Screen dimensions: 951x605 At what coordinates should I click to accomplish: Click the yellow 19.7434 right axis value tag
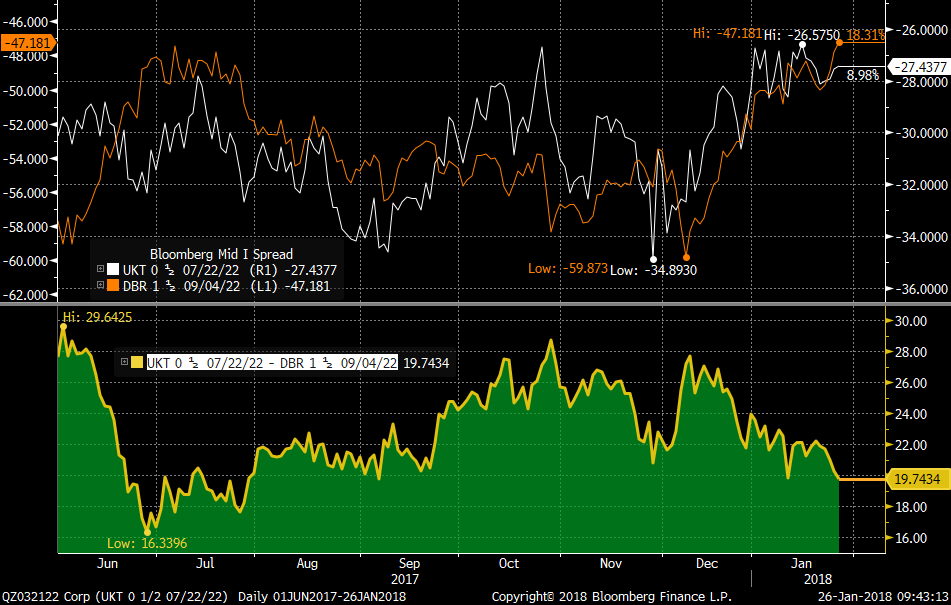pos(916,479)
